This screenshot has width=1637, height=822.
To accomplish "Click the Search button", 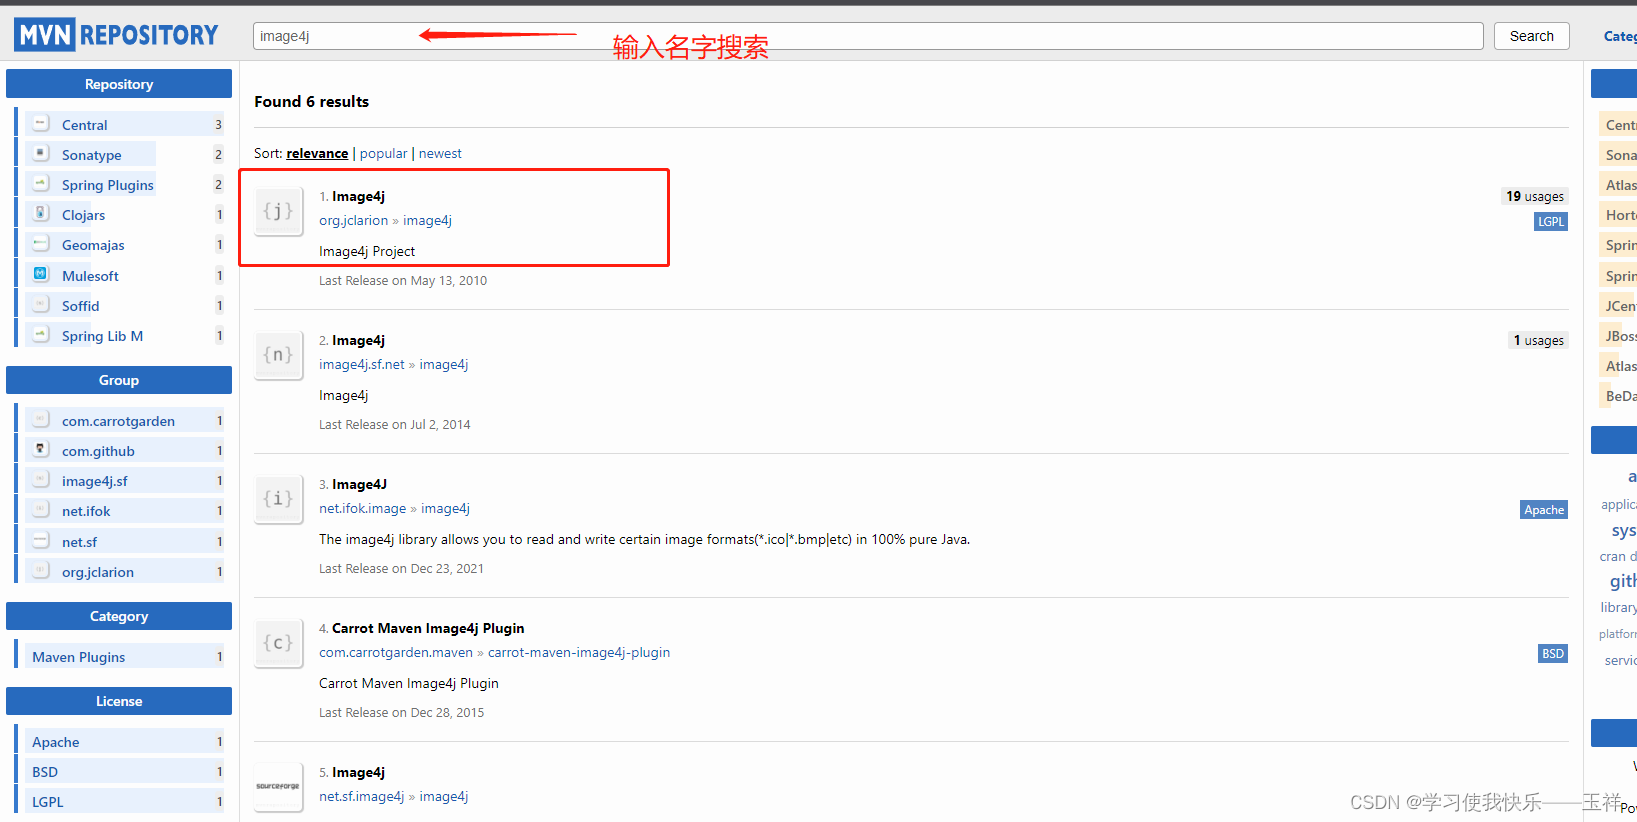I will pos(1532,36).
